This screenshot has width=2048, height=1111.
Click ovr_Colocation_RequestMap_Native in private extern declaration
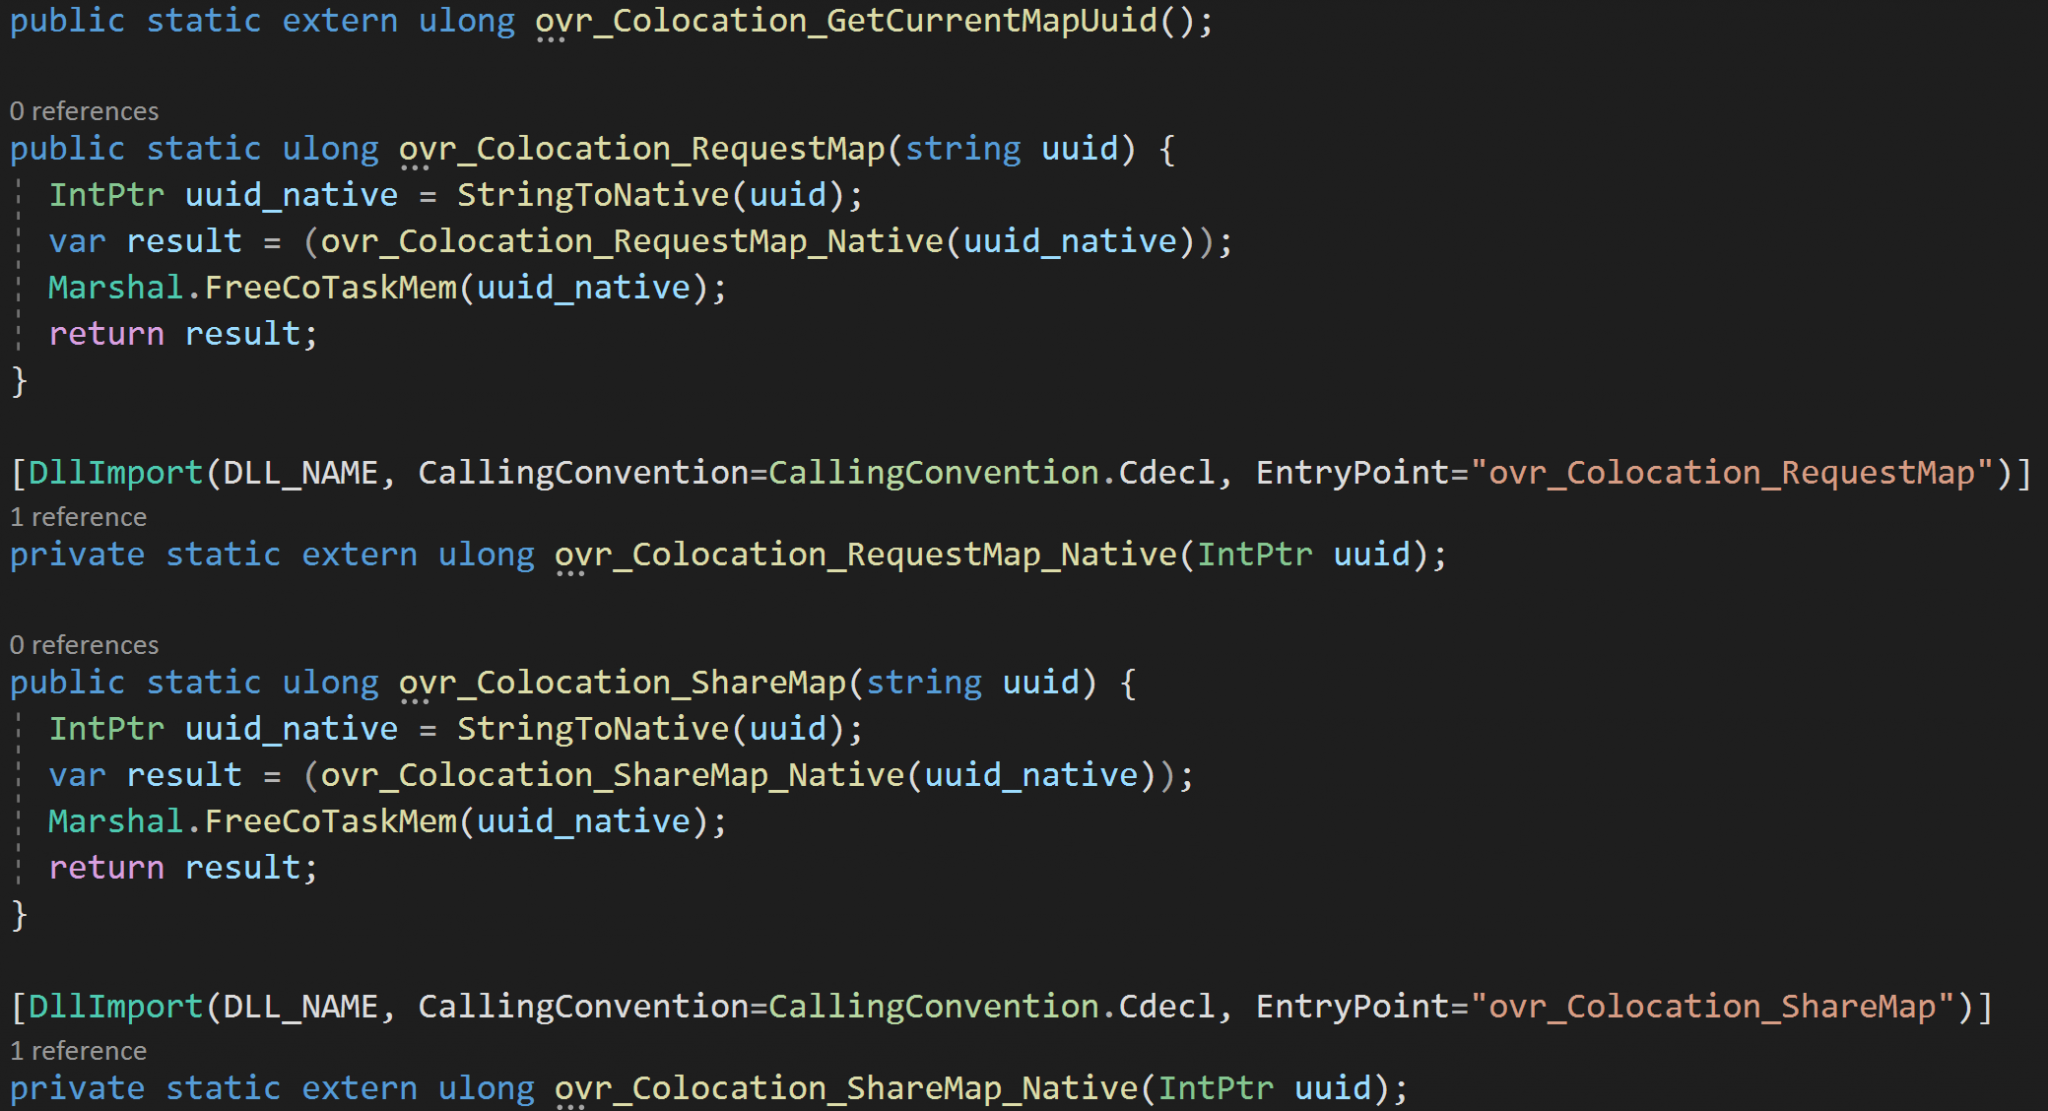(866, 555)
